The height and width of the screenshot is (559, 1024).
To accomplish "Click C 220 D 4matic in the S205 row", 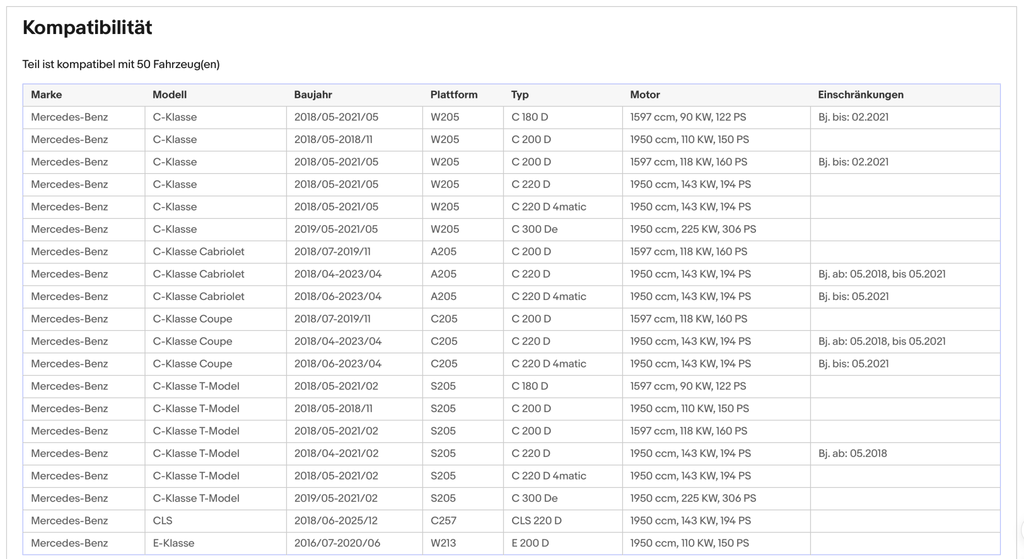I will pos(549,476).
